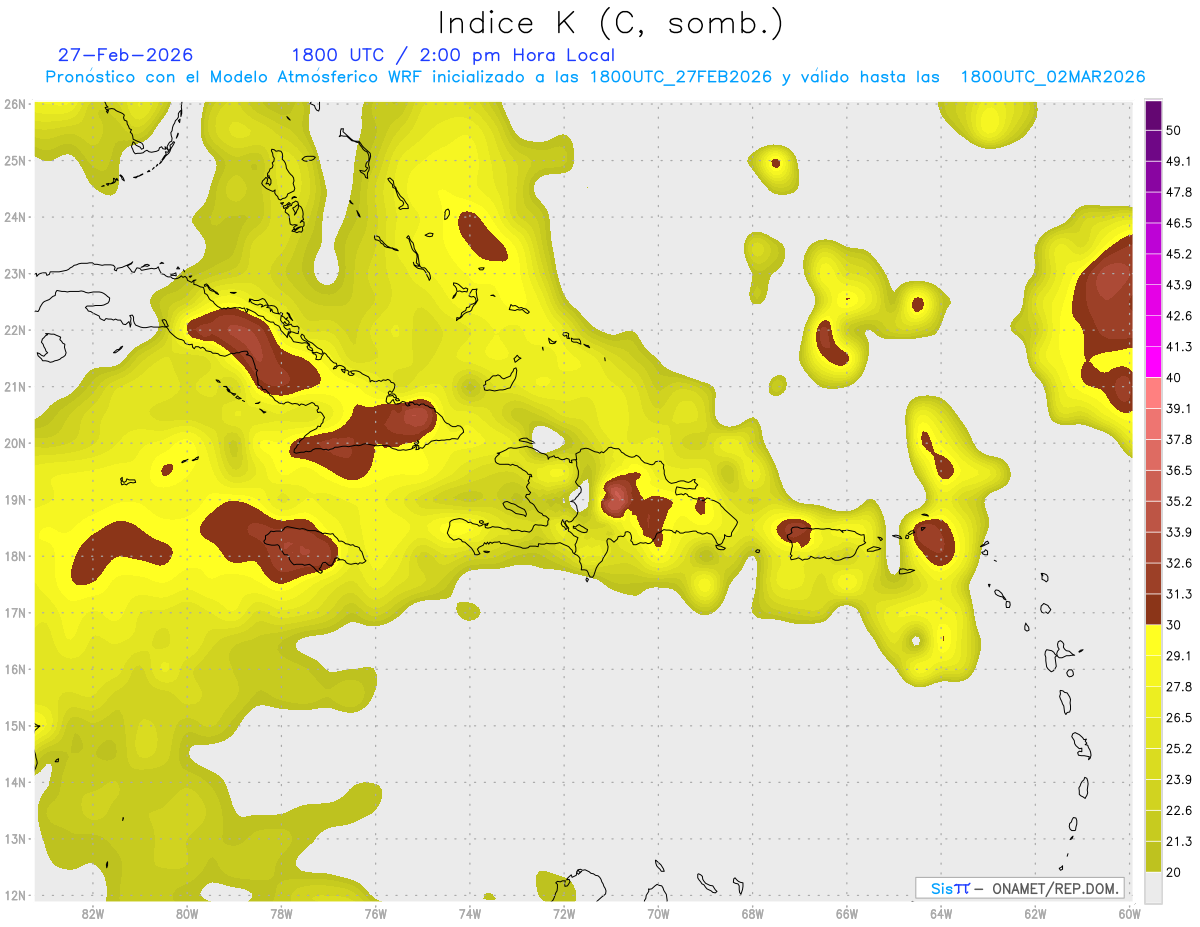
Task: Click the color scale value "30"
Action: pos(1173,625)
